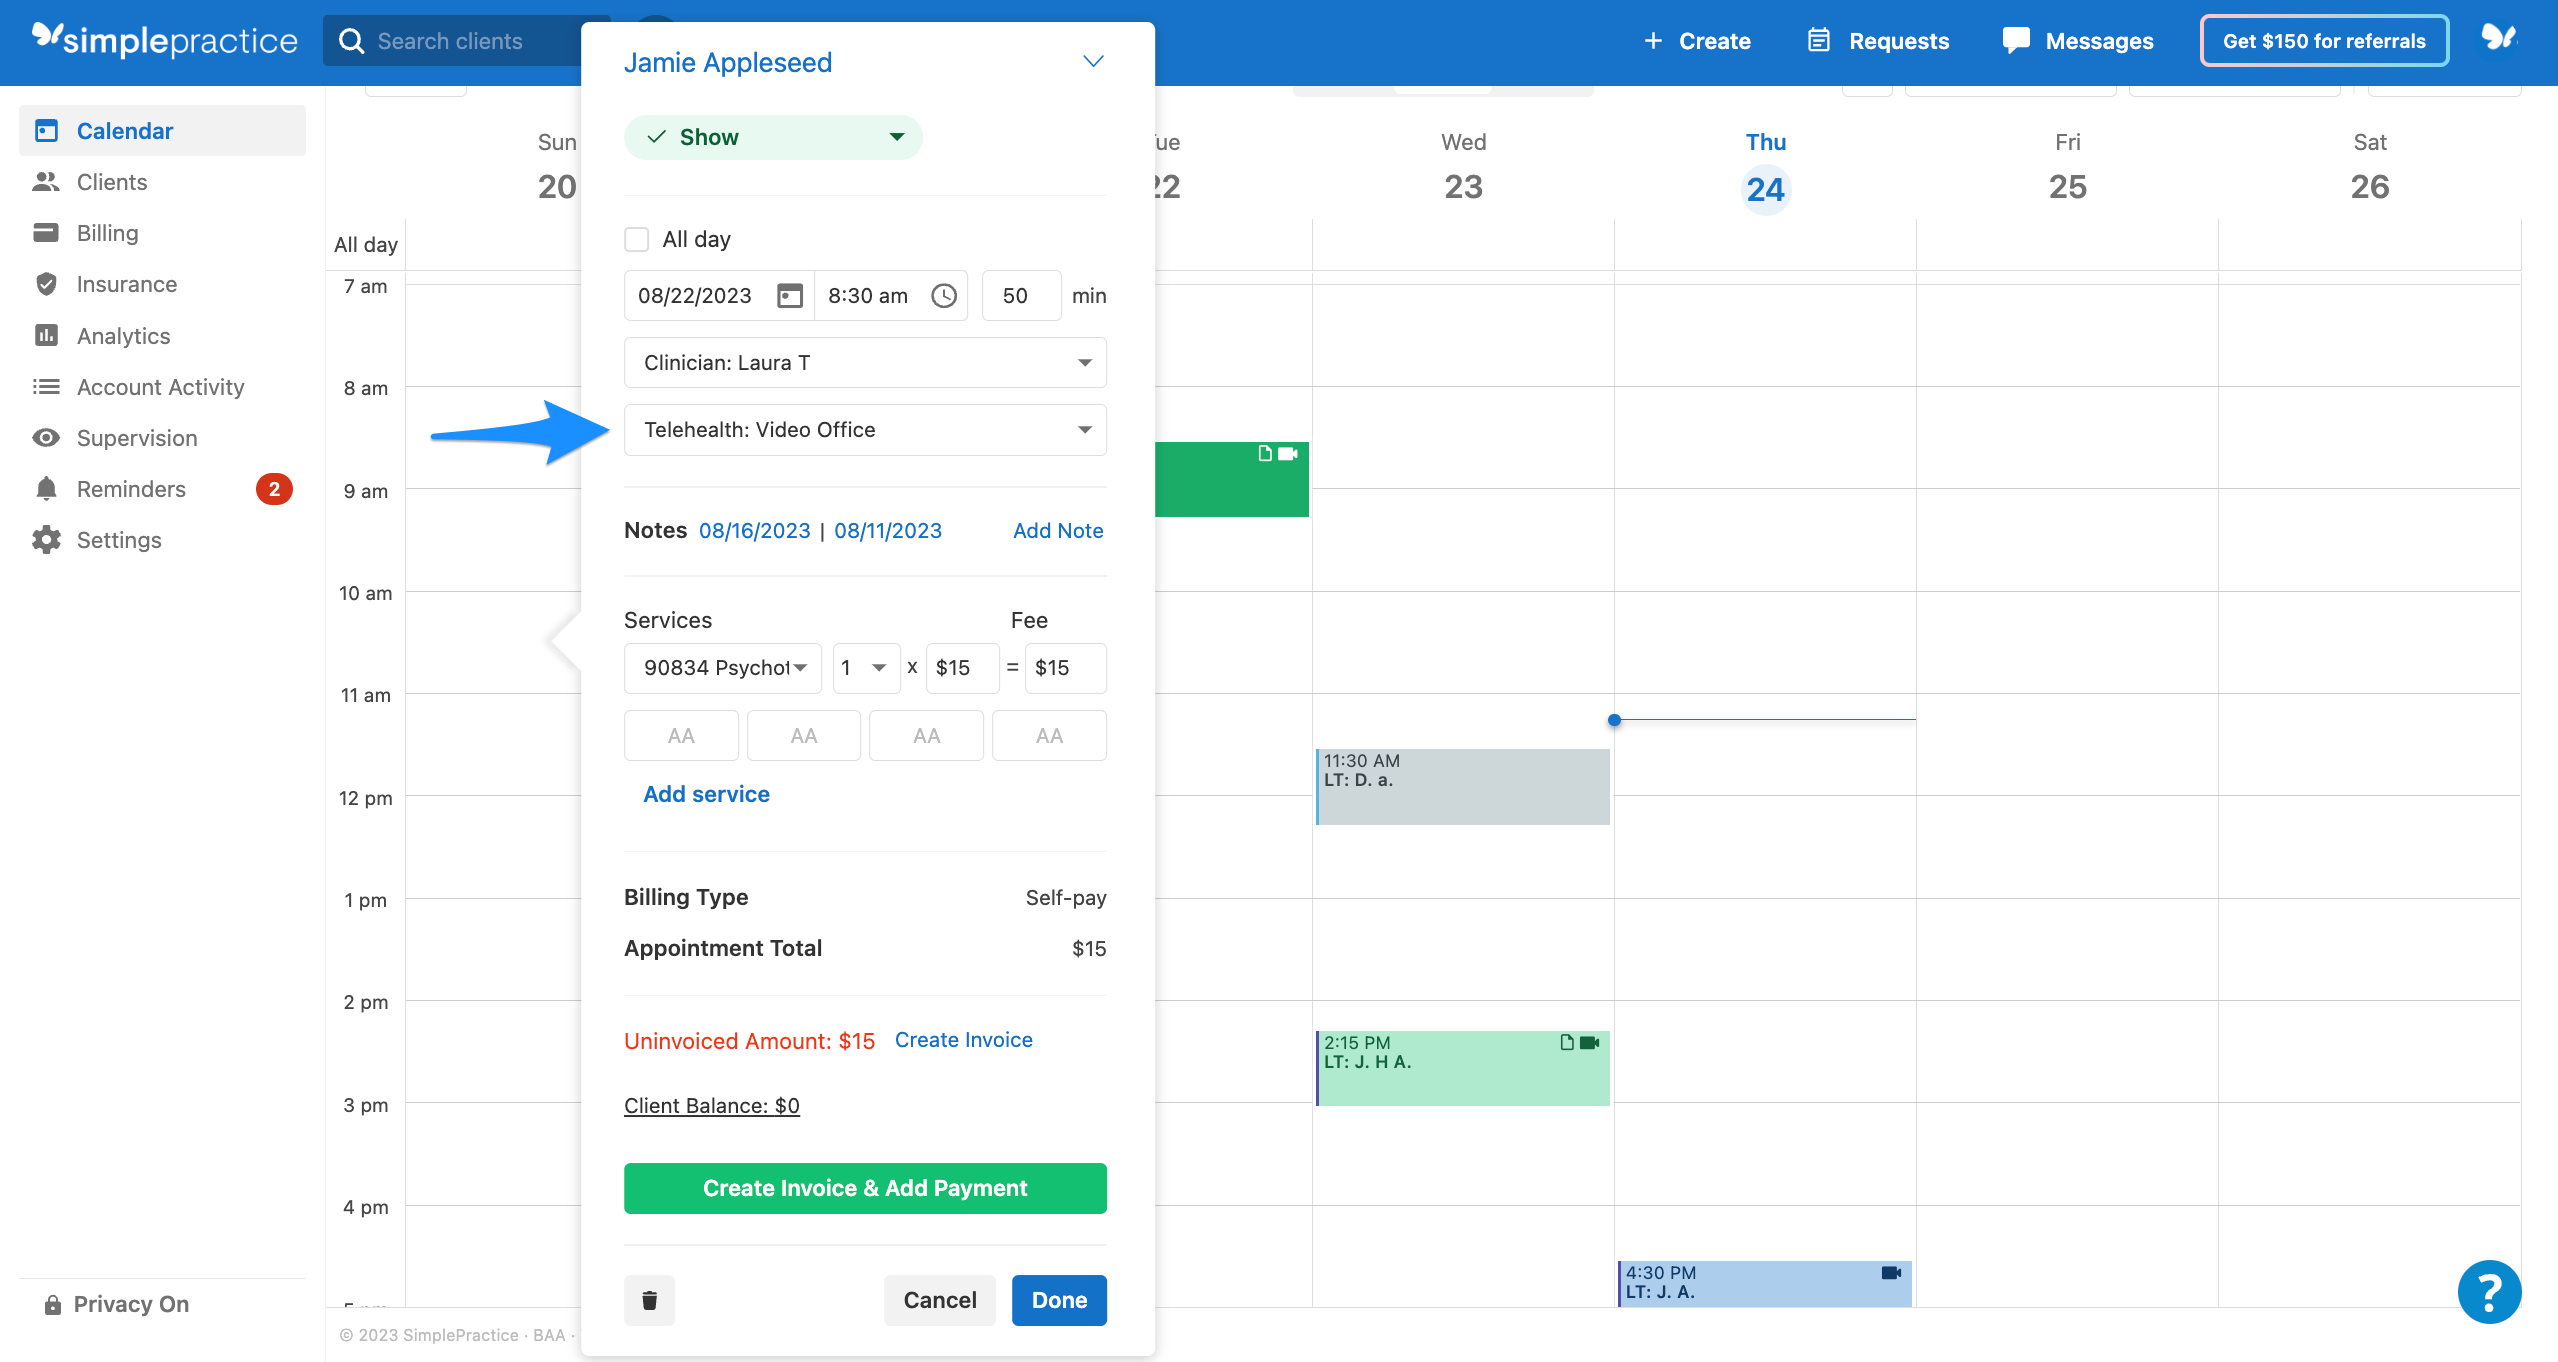Image resolution: width=2558 pixels, height=1362 pixels.
Task: Open the Telehealth: Video Office location dropdown
Action: tap(864, 429)
